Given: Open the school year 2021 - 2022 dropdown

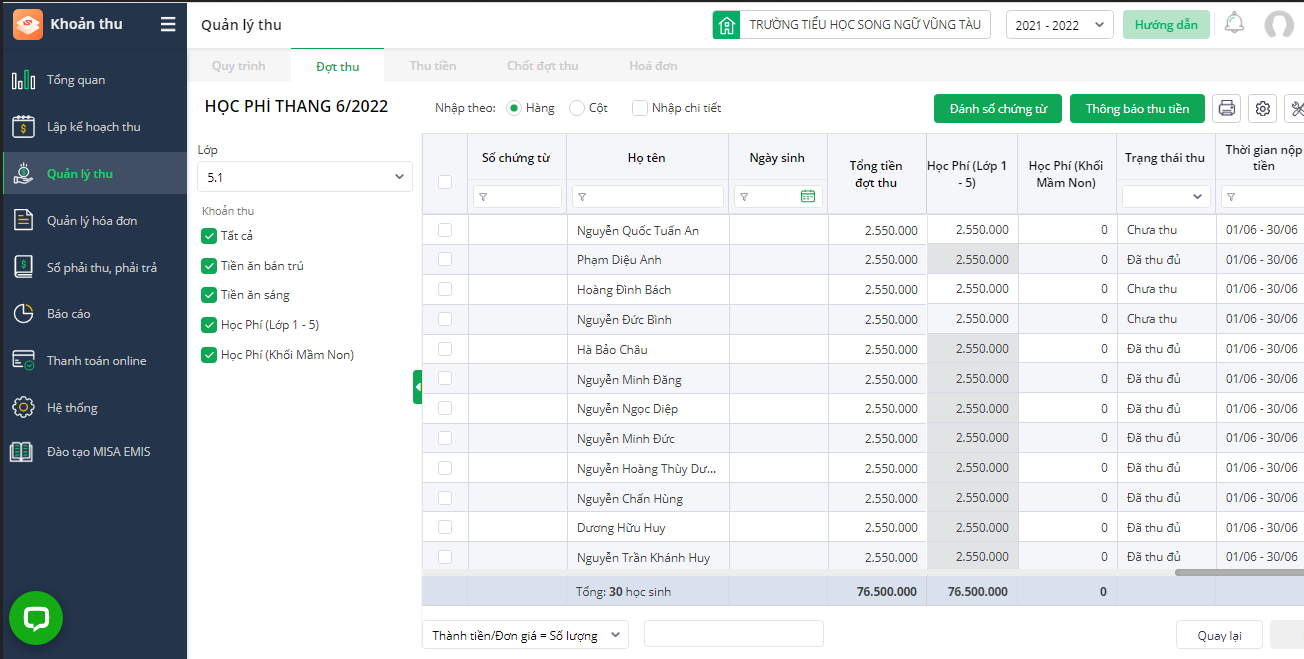Looking at the screenshot, I should [x=1059, y=25].
